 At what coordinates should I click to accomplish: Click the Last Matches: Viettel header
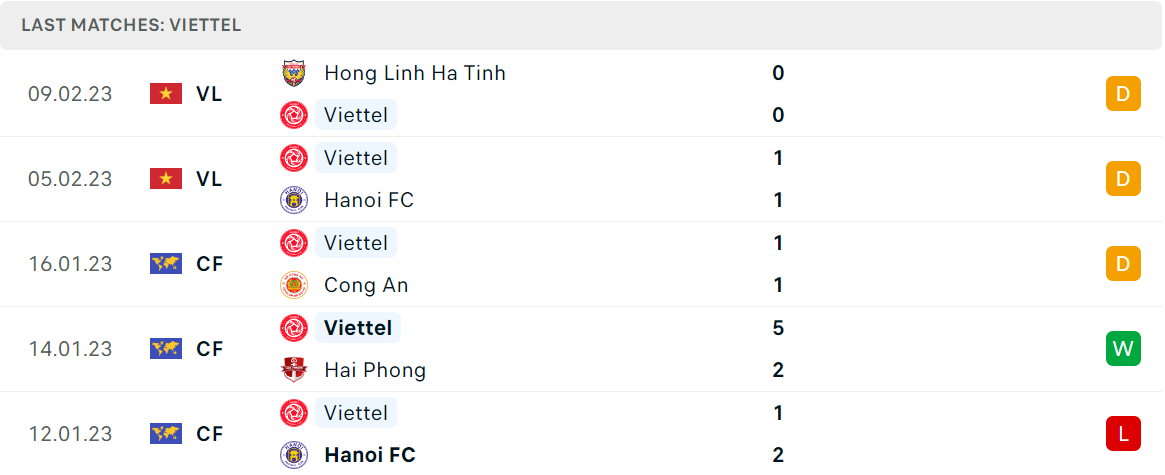132,25
